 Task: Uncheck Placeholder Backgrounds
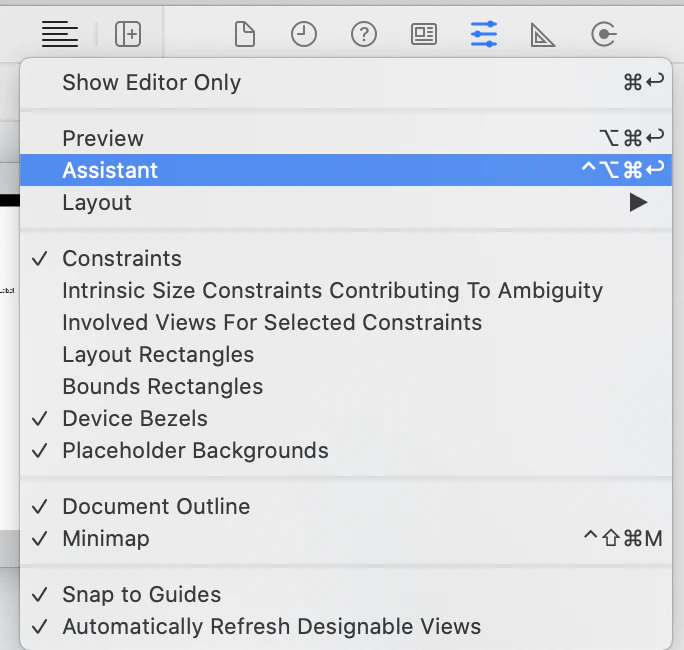[x=346, y=451]
